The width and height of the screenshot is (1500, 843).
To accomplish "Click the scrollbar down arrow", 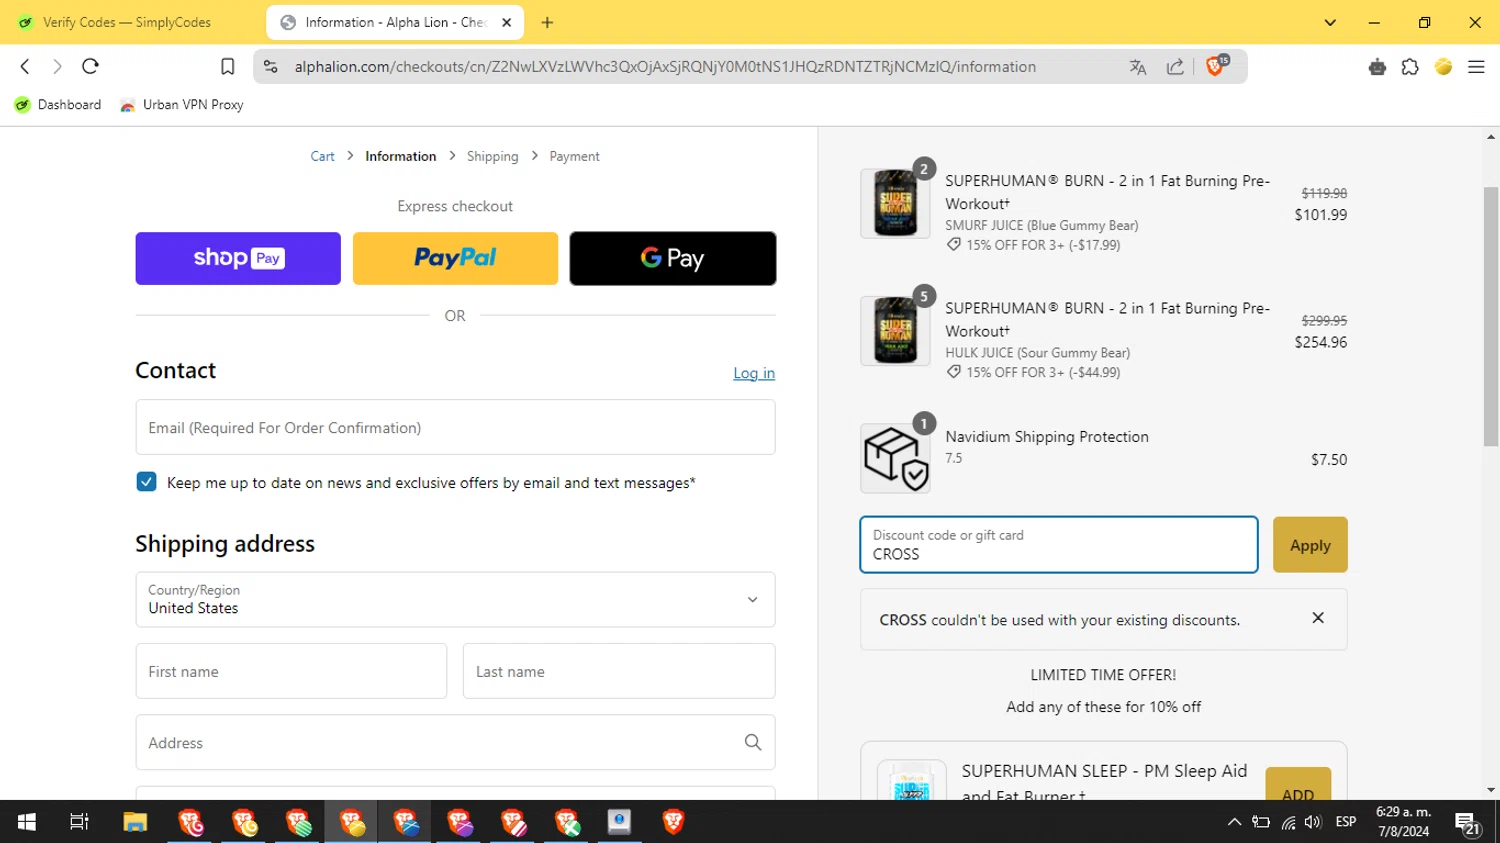I will pos(1491,790).
